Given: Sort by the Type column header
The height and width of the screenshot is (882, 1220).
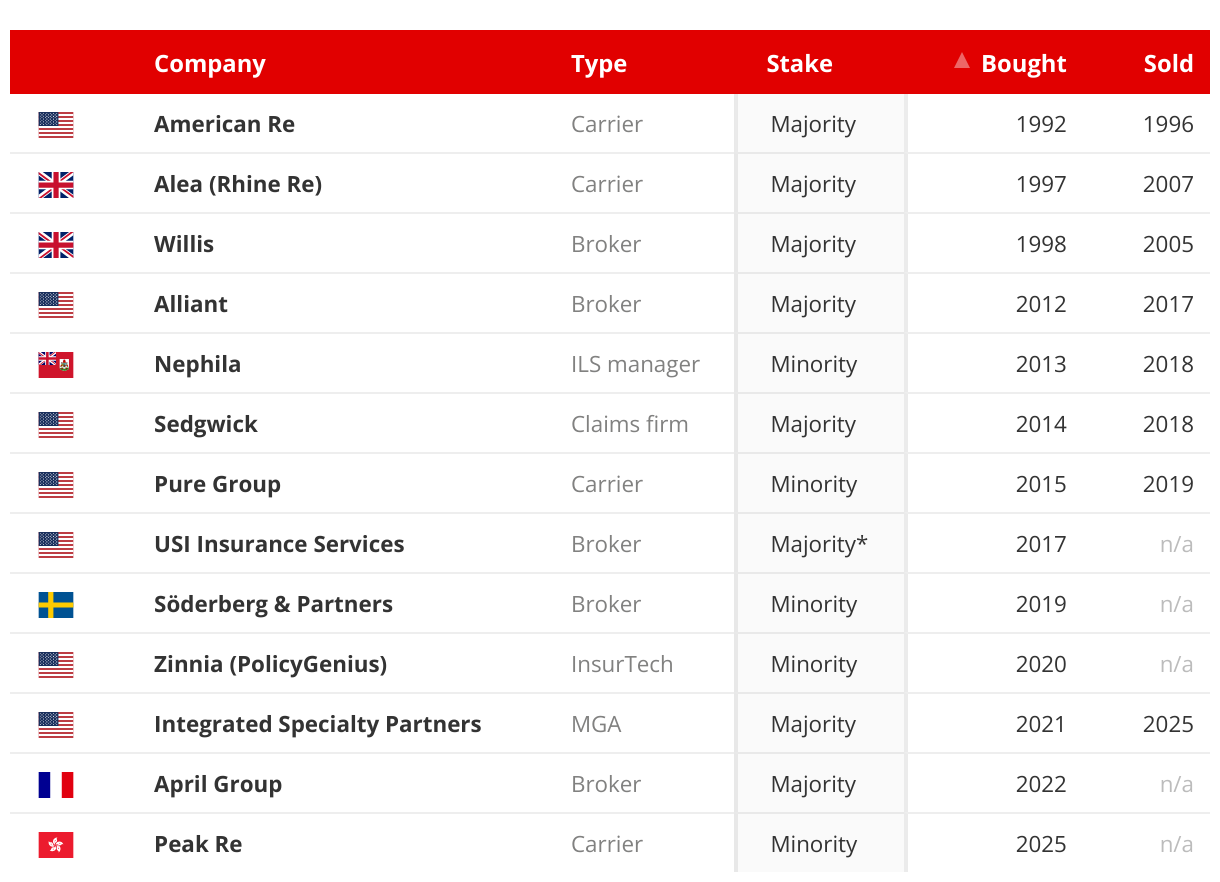Looking at the screenshot, I should tap(599, 64).
